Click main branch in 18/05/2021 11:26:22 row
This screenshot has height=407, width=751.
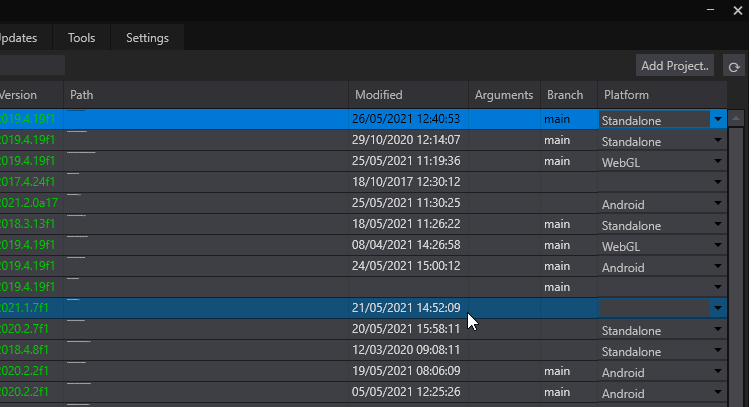pyautogui.click(x=557, y=224)
